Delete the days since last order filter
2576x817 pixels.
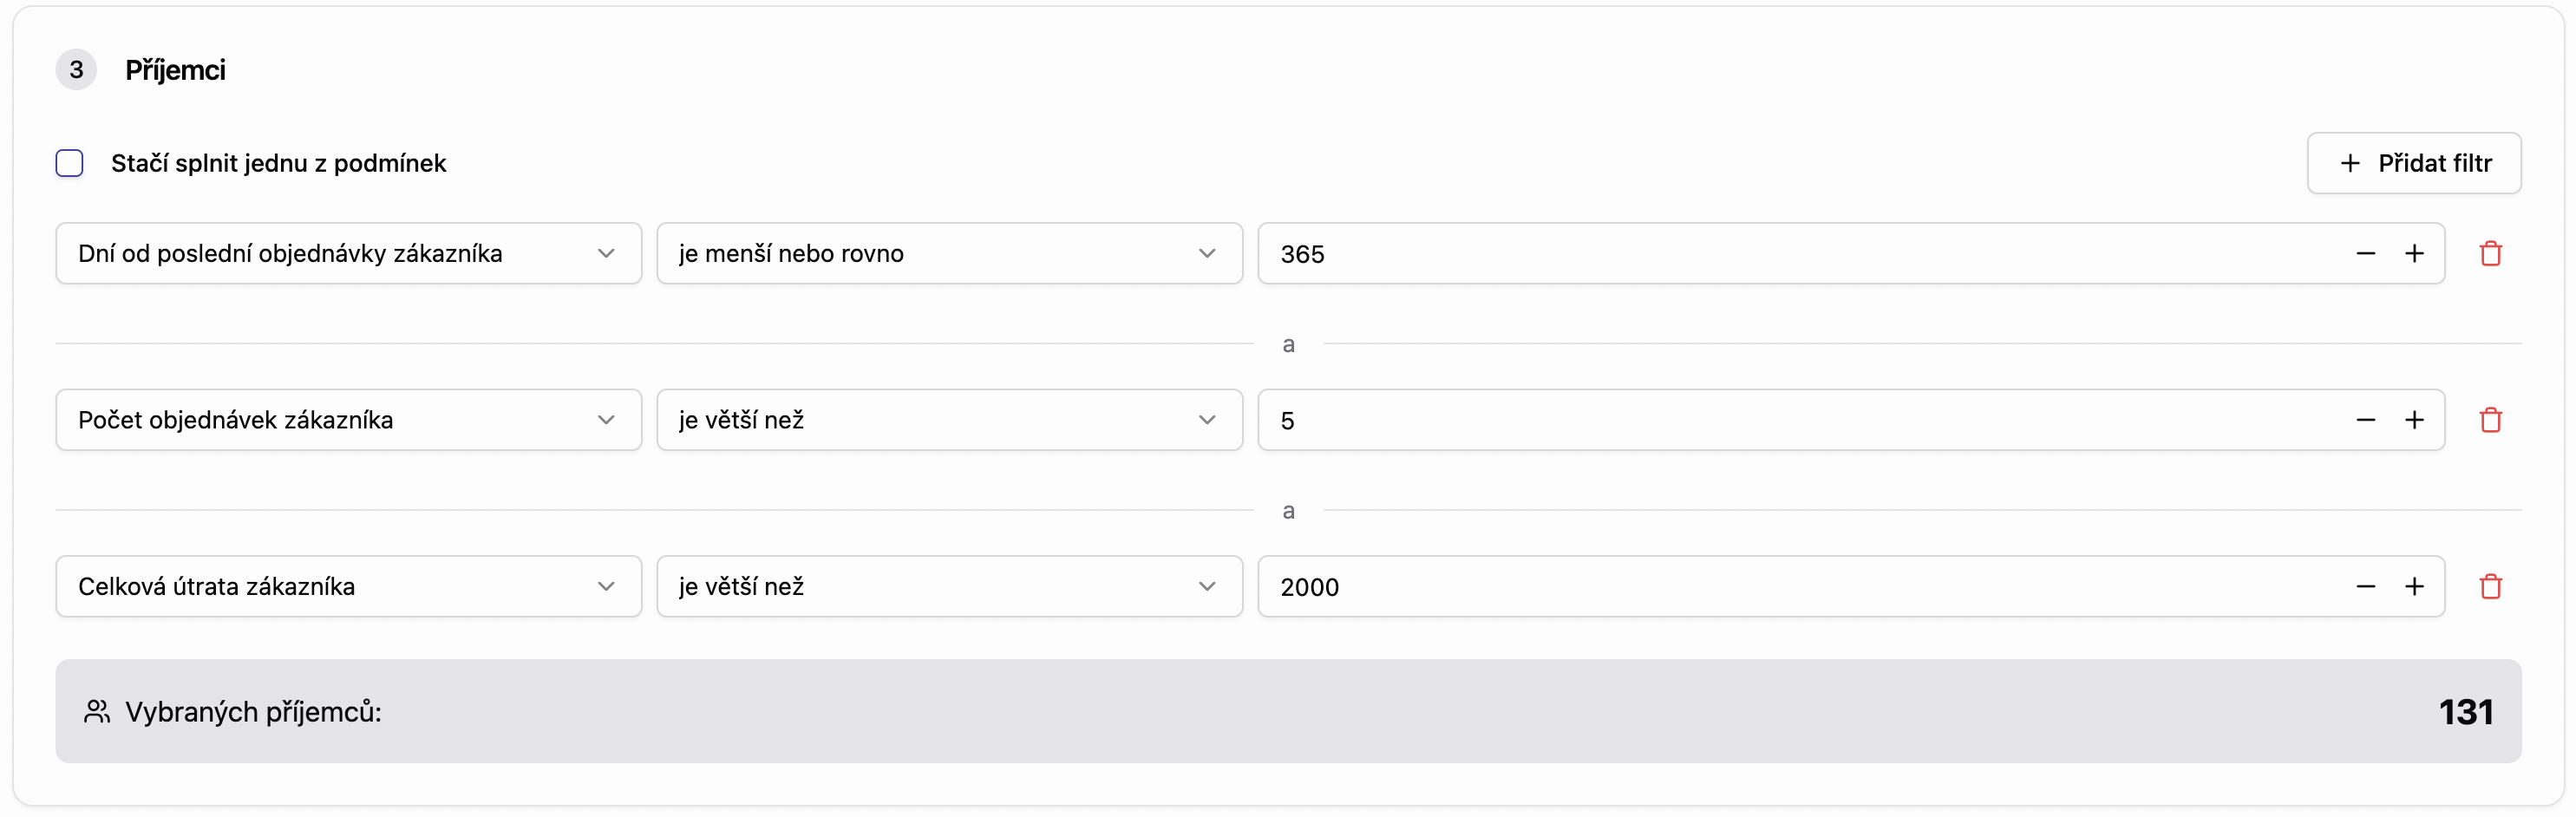point(2490,254)
